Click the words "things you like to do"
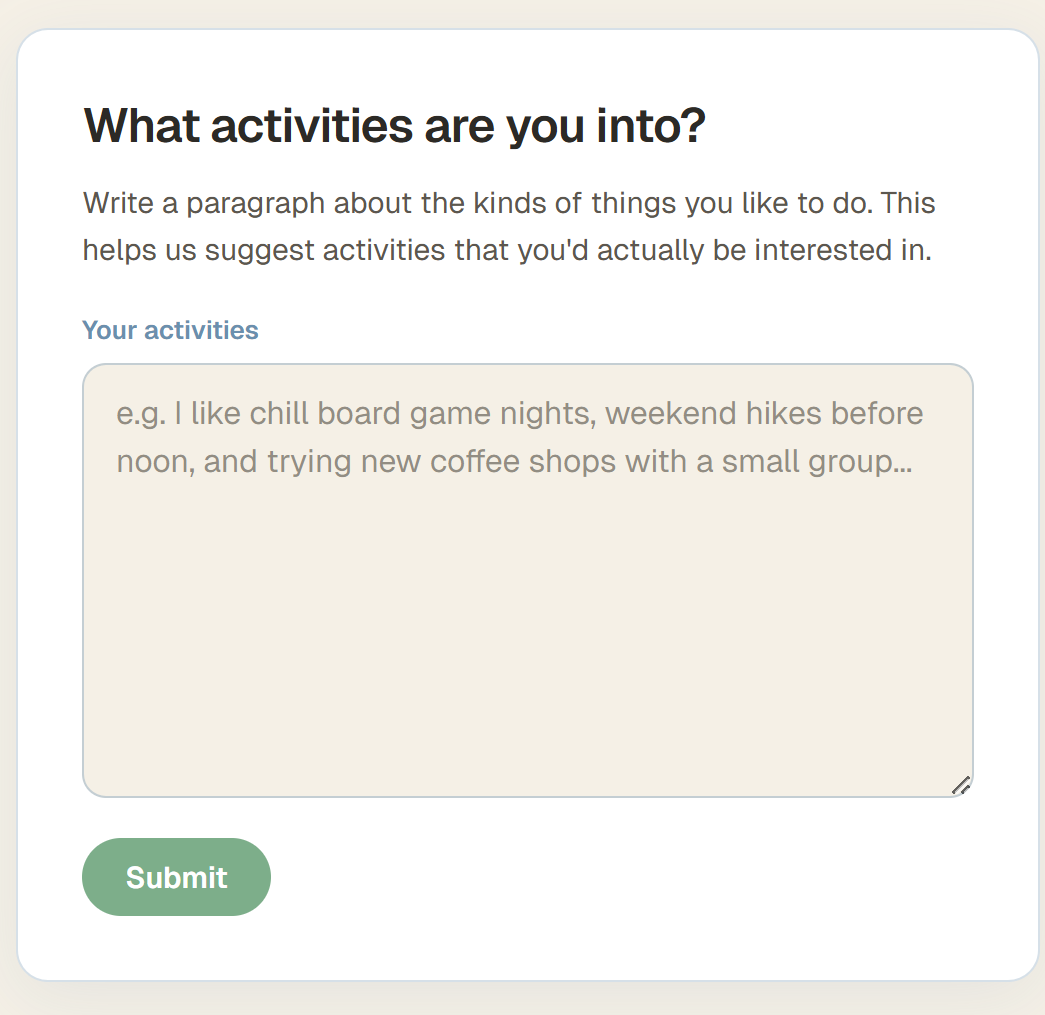The width and height of the screenshot is (1045, 1015). point(735,204)
